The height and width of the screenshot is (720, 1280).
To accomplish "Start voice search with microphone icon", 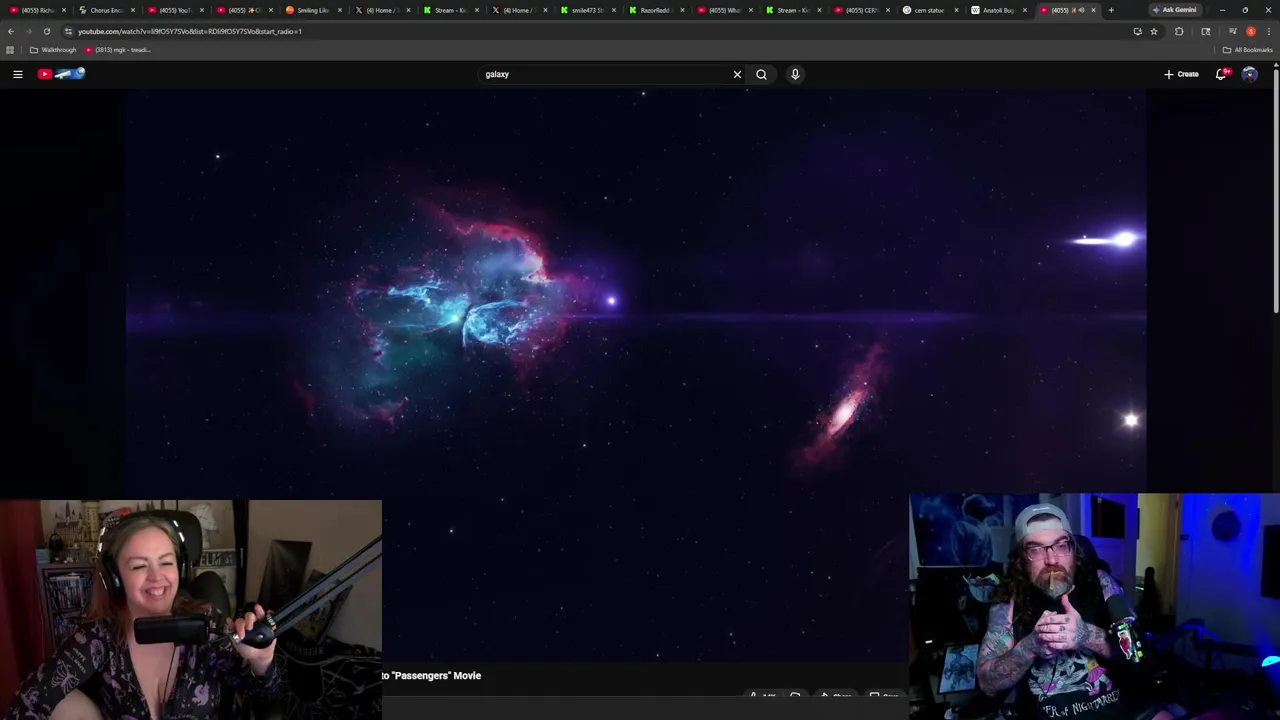I will coord(795,74).
